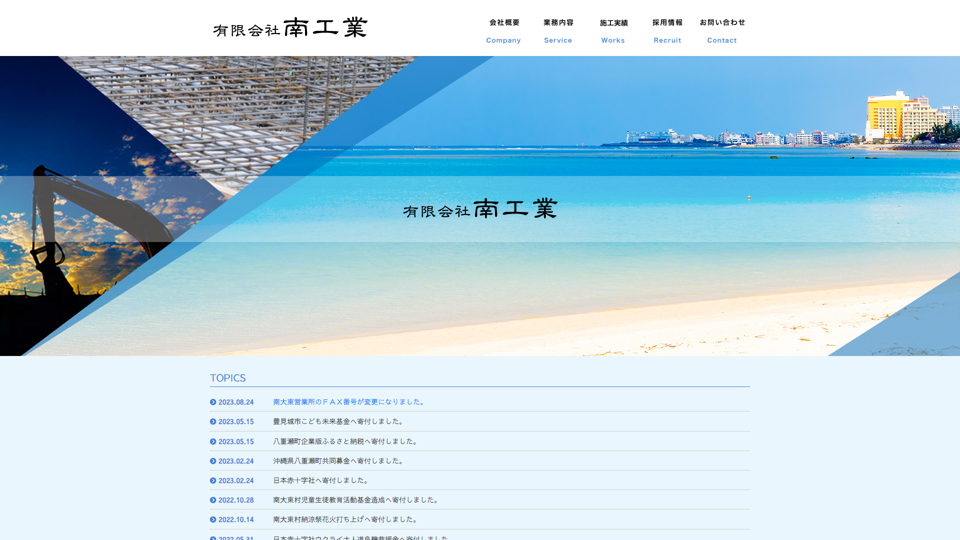Viewport: 960px width, 540px height.
Task: Select the 南大東村納涼祭花火 topic entry
Action: pyautogui.click(x=345, y=520)
